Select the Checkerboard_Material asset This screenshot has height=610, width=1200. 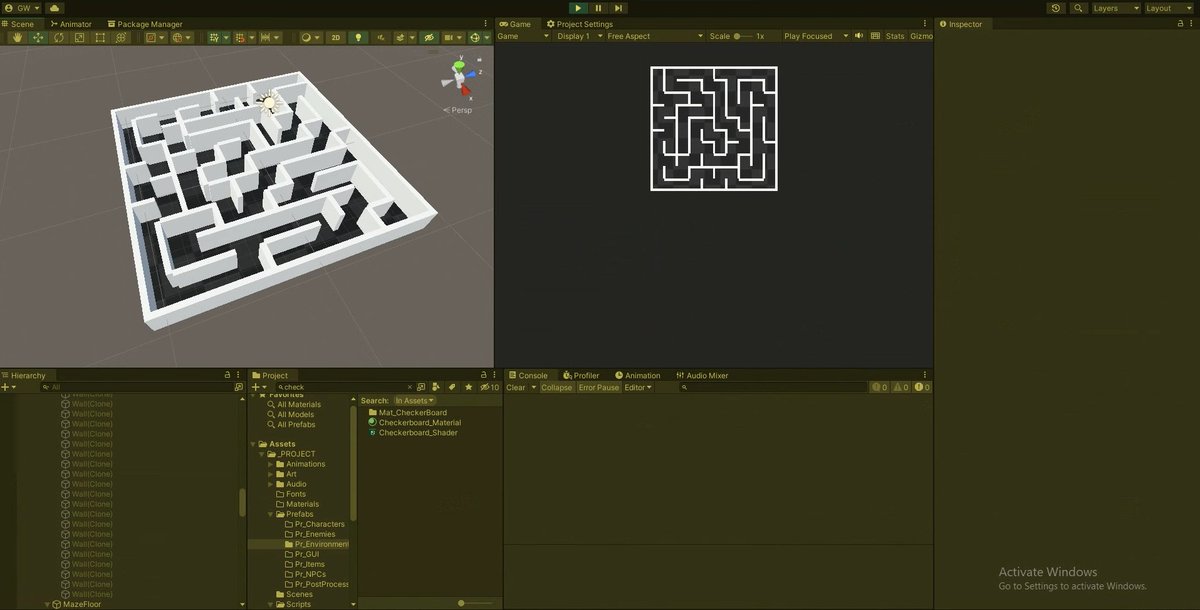pyautogui.click(x=415, y=423)
